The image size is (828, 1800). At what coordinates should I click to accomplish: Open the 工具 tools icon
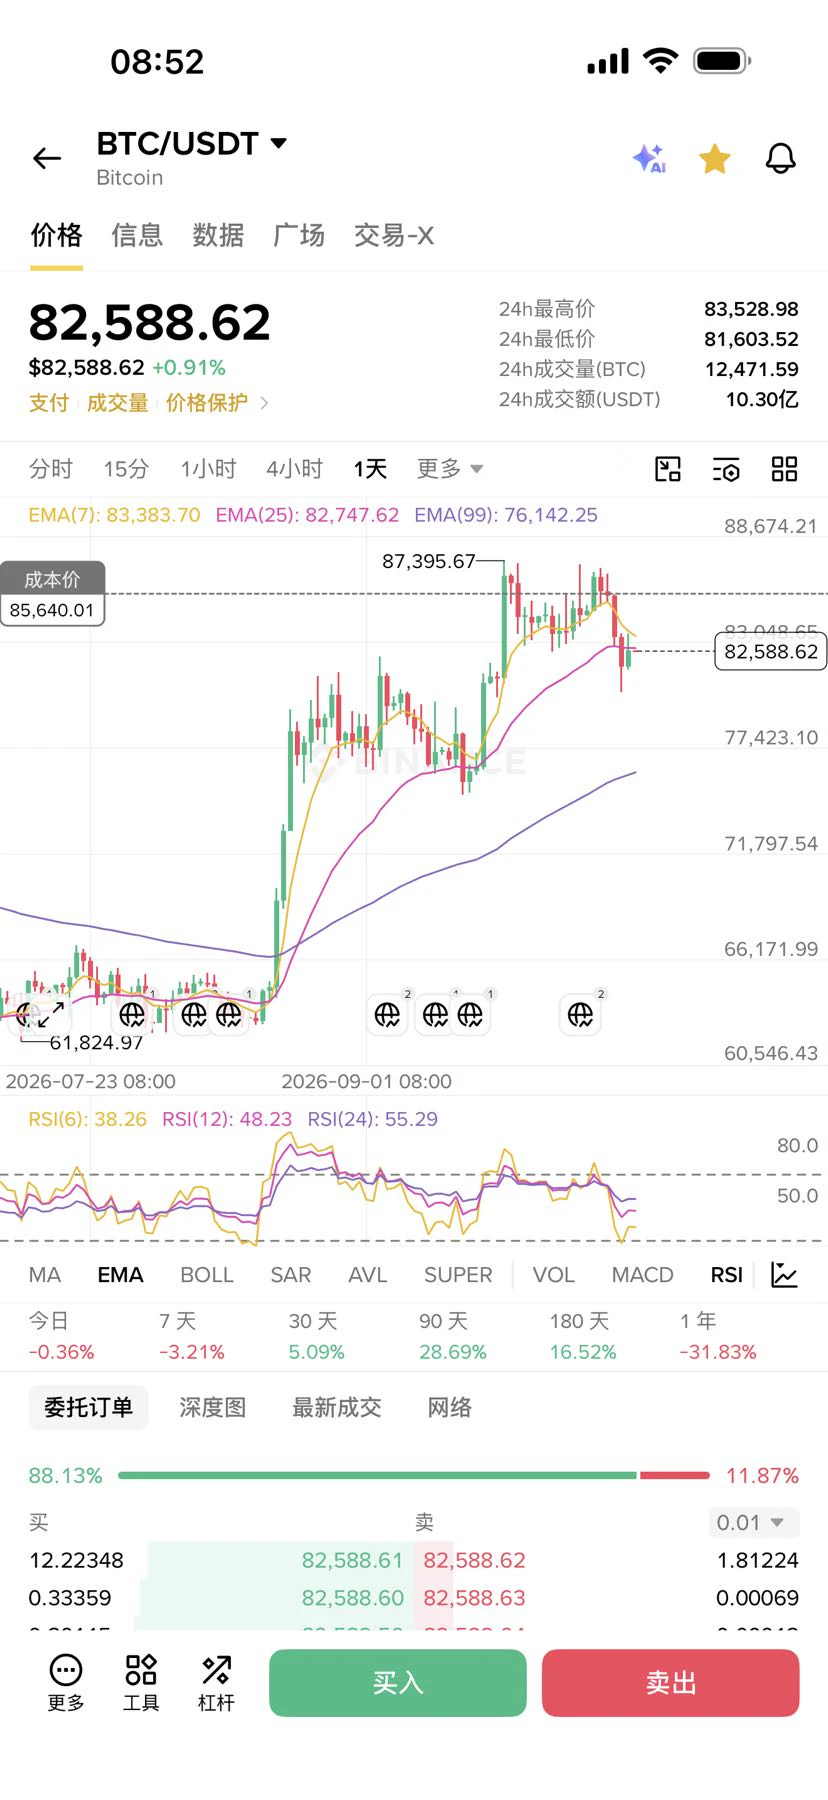[x=141, y=1683]
